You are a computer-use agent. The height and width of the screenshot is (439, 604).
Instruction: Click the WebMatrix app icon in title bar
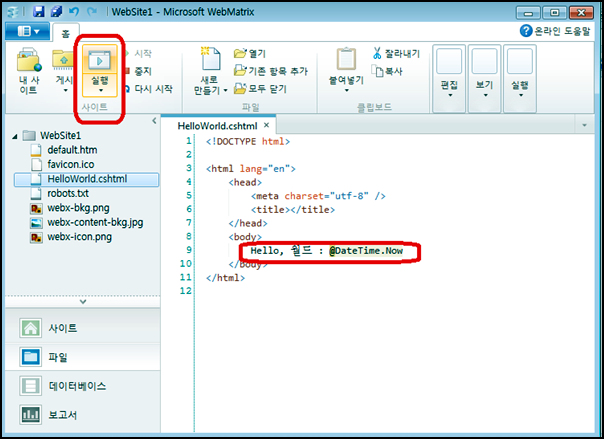pos(13,12)
